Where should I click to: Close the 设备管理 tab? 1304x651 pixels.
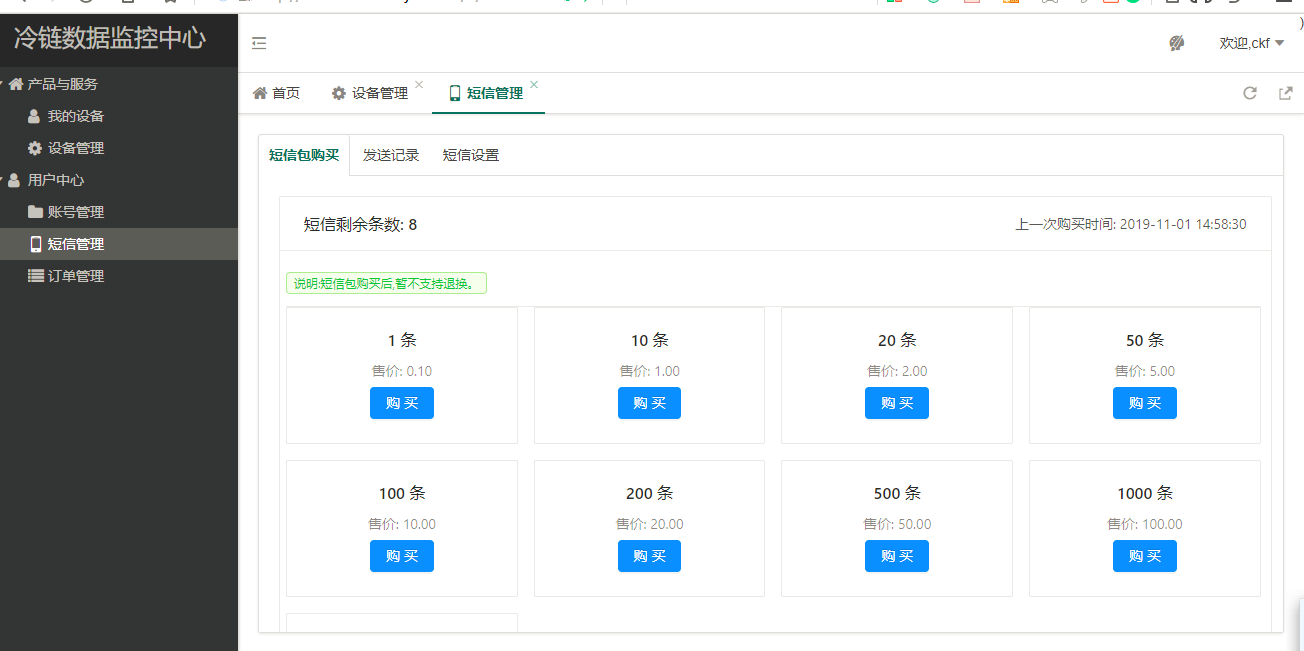[x=419, y=85]
